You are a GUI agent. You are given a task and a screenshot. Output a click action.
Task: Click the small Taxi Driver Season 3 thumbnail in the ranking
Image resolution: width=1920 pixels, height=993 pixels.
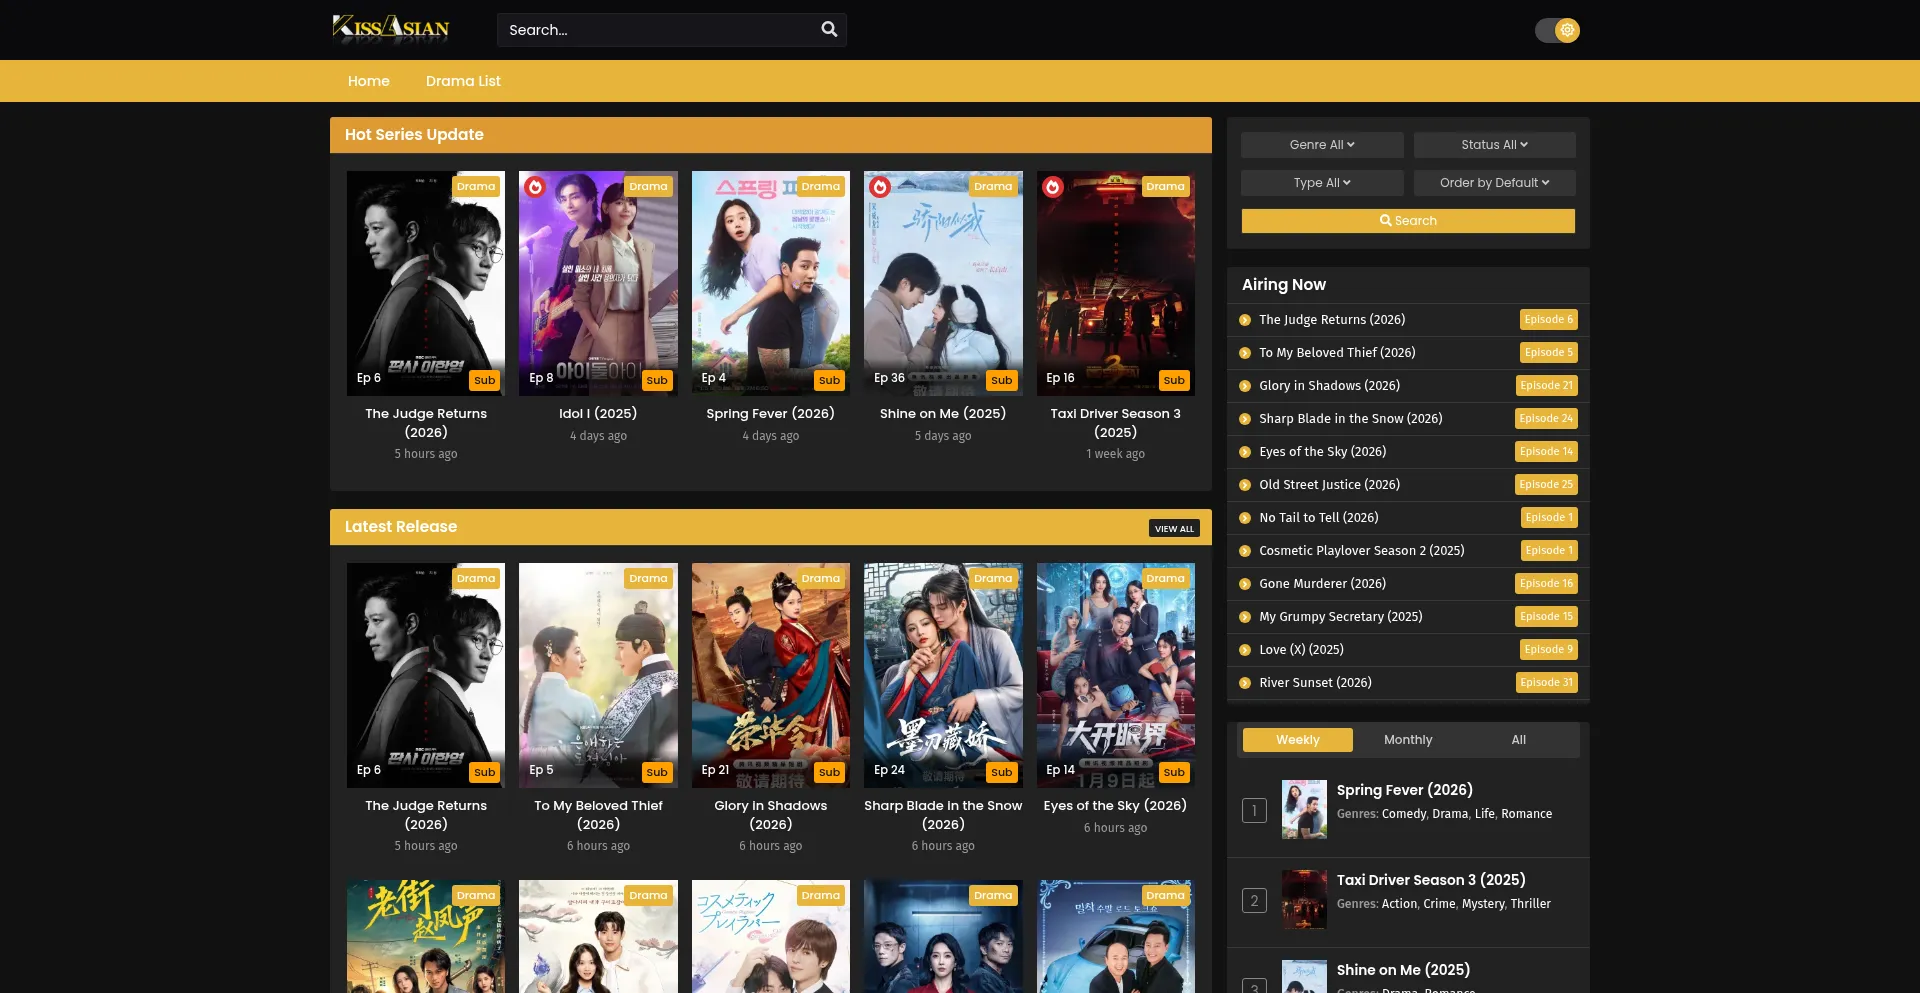(x=1304, y=899)
